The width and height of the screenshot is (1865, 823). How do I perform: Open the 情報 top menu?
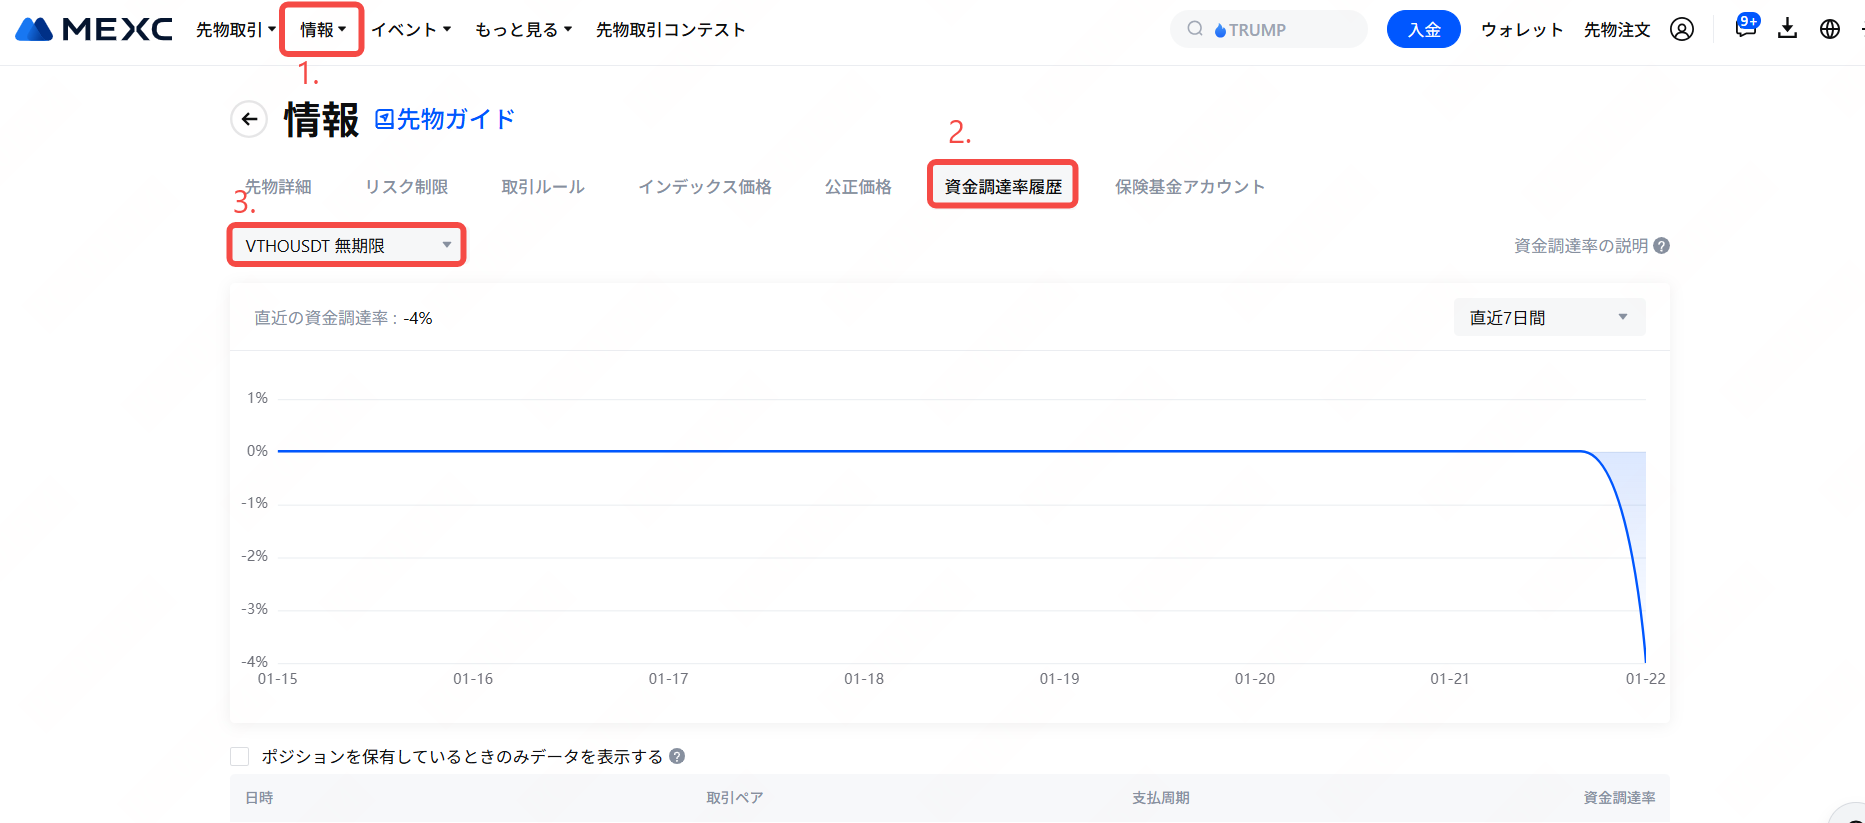pyautogui.click(x=322, y=30)
